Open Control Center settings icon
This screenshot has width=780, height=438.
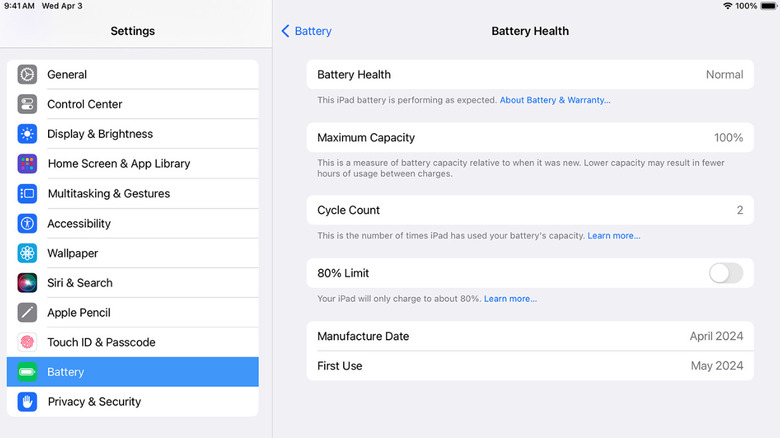27,104
